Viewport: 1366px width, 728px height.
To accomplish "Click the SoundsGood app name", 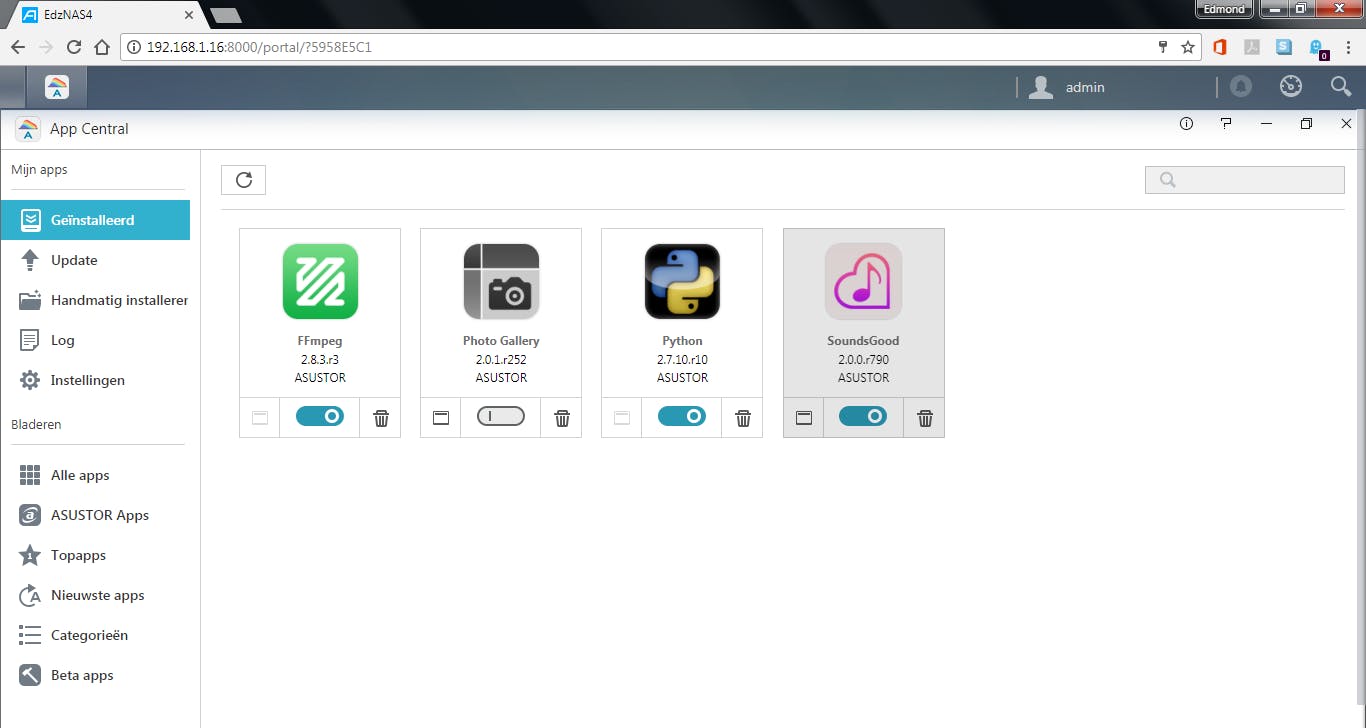I will [863, 341].
